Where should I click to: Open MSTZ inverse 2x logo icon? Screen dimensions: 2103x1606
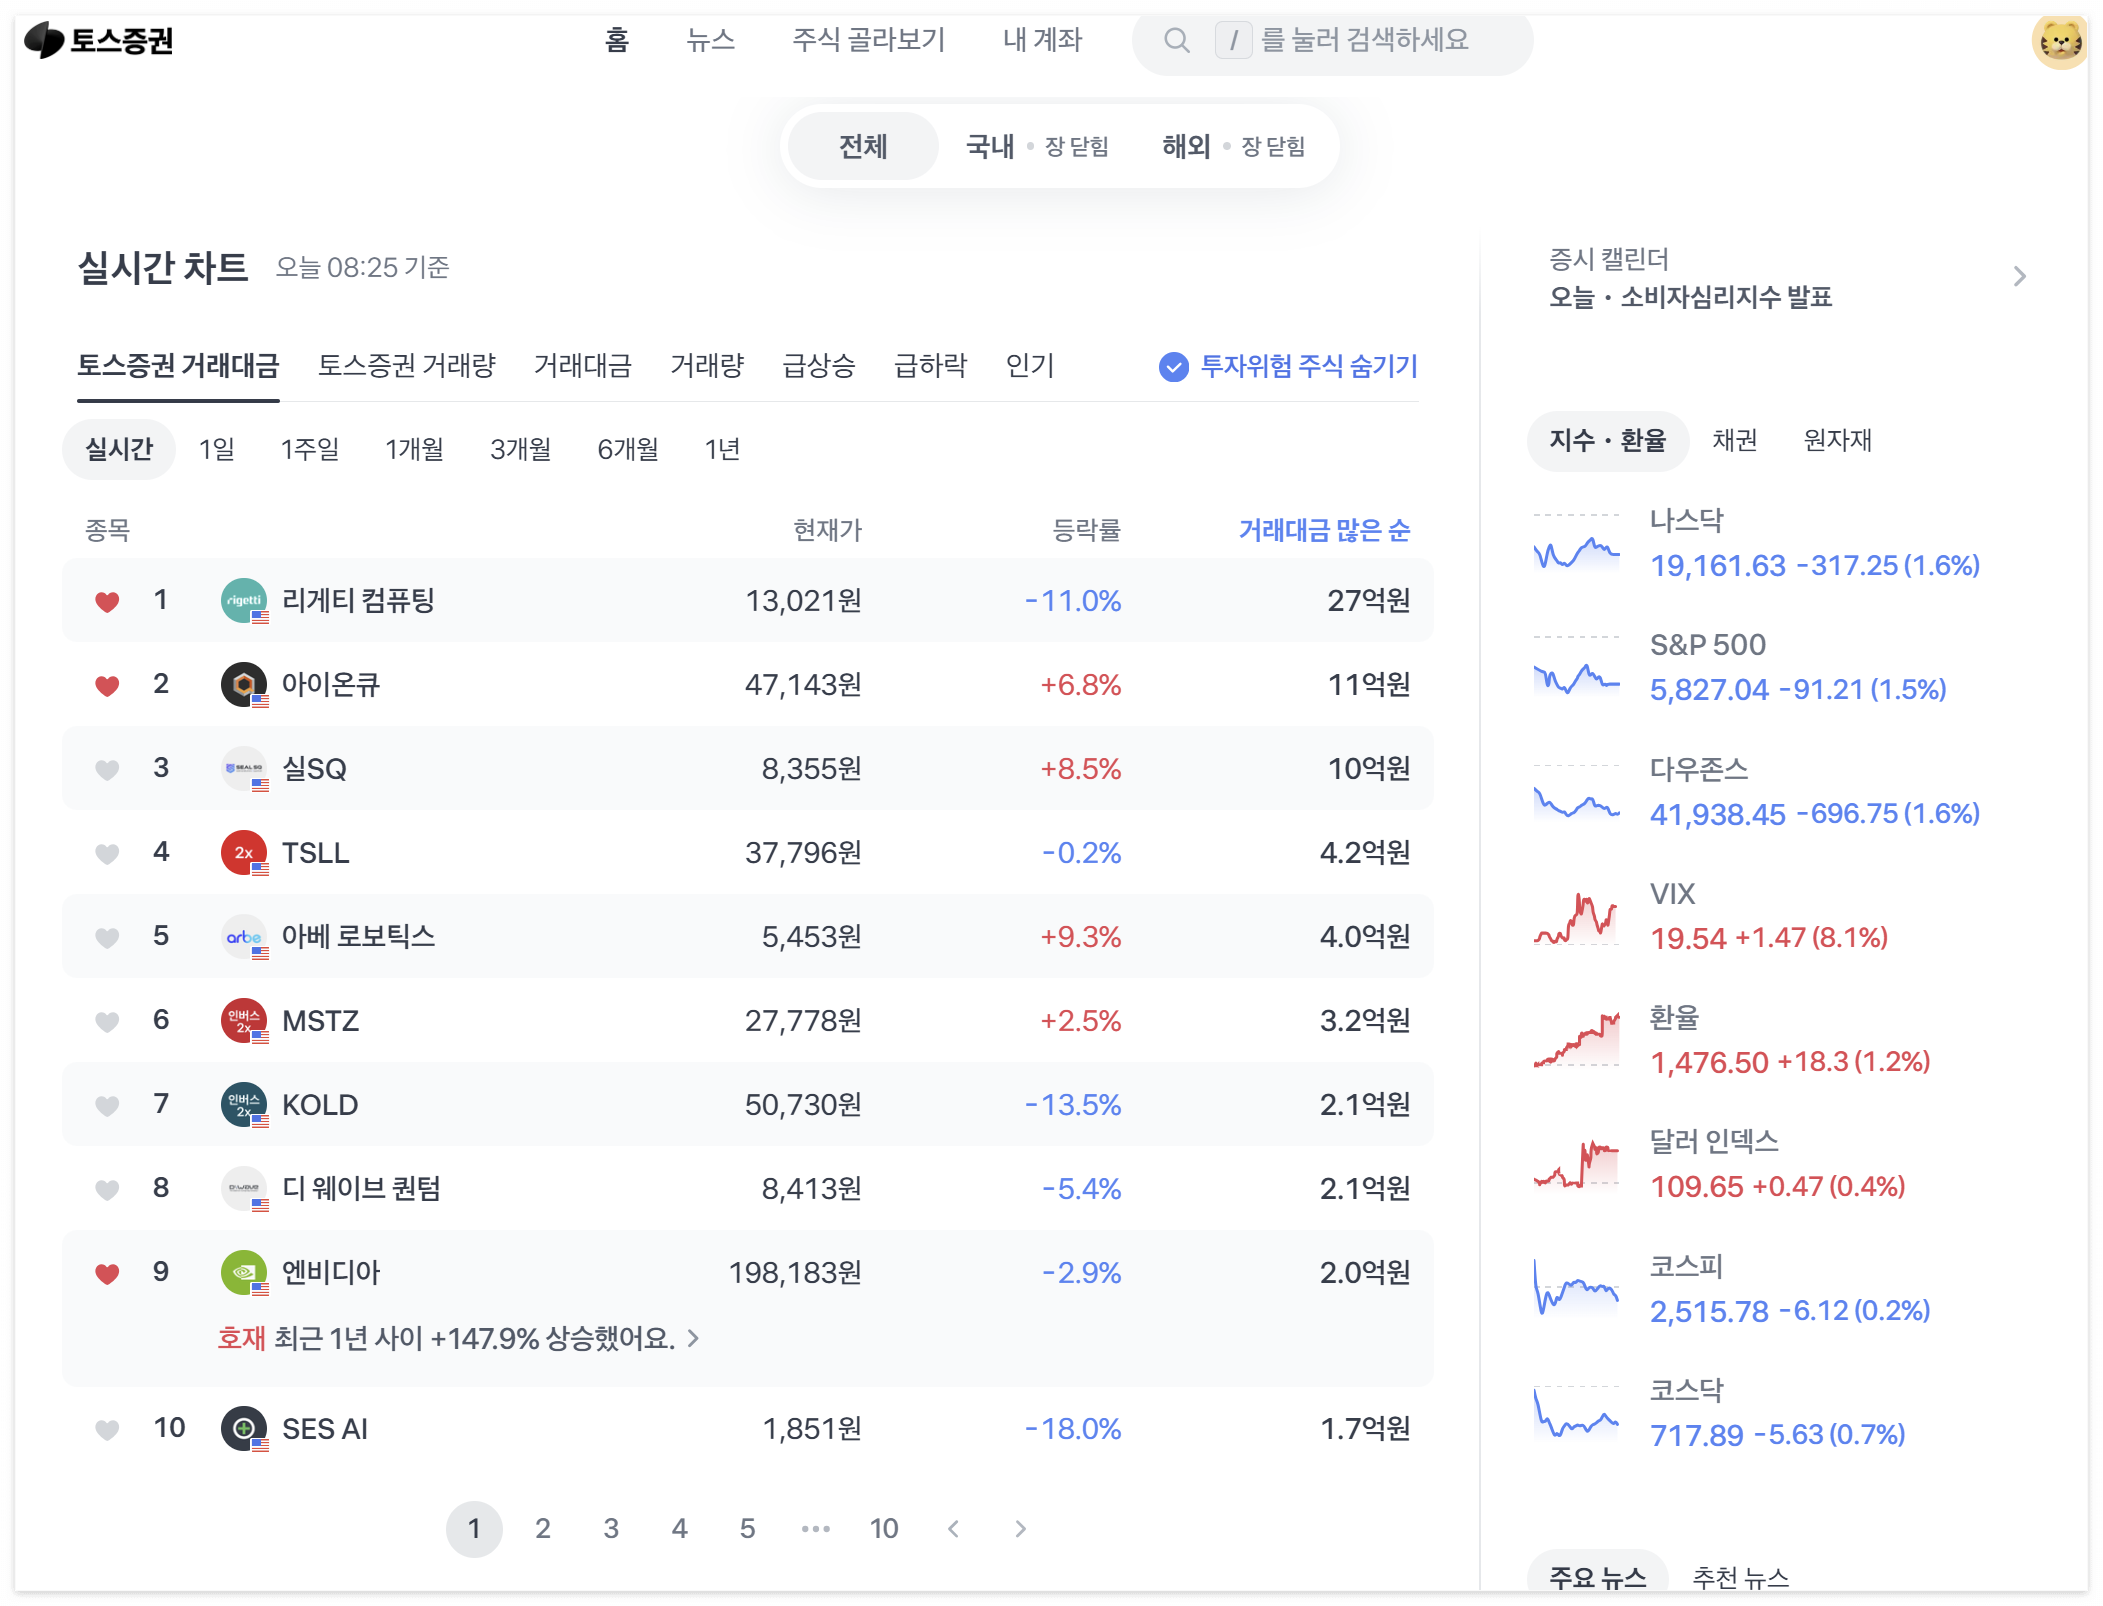(x=244, y=1020)
